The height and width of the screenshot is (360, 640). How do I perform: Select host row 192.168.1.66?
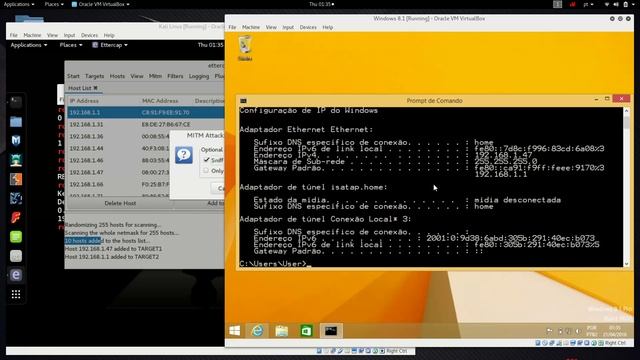click(x=118, y=184)
